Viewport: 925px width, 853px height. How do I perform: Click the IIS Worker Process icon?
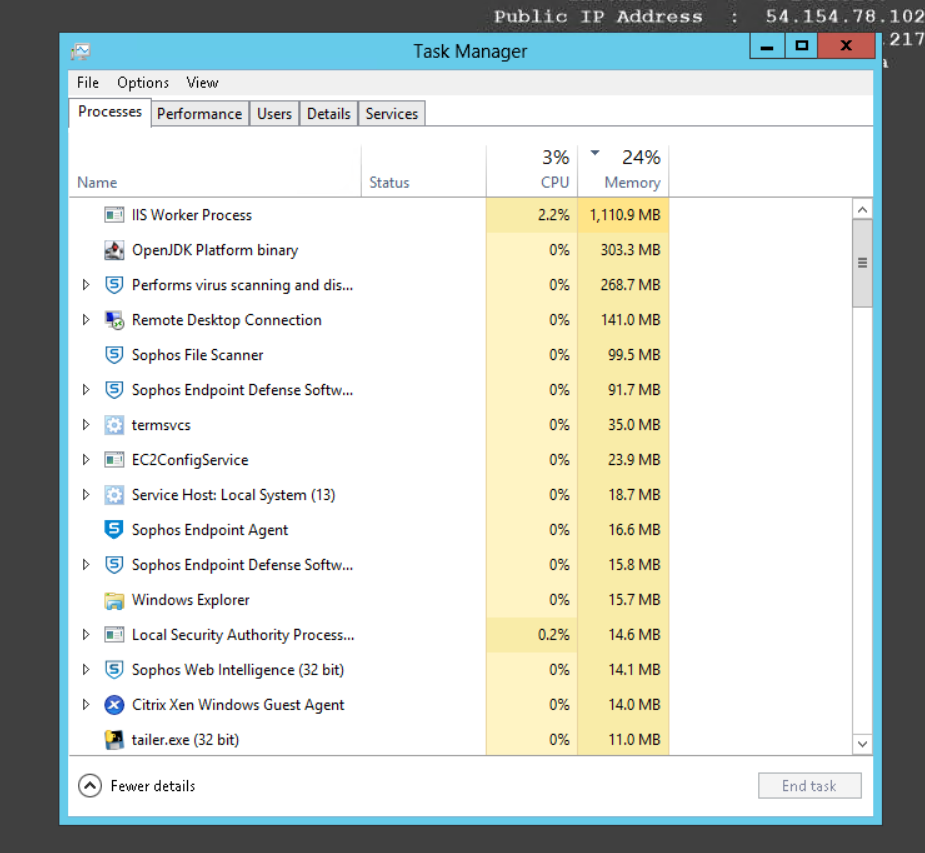coord(114,215)
